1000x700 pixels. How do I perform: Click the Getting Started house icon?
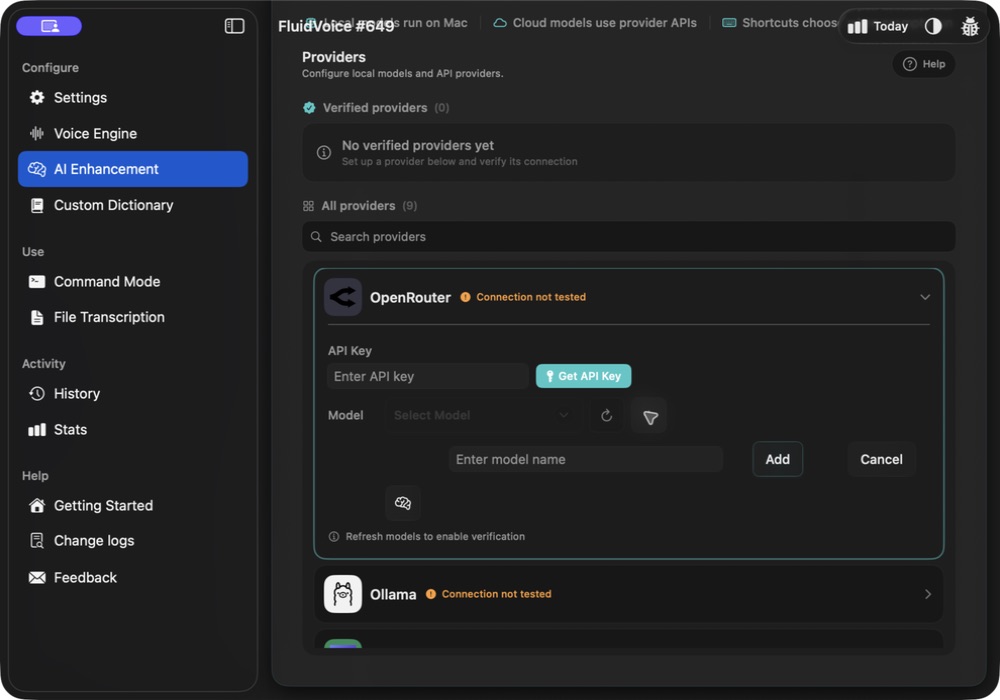pyautogui.click(x=37, y=505)
